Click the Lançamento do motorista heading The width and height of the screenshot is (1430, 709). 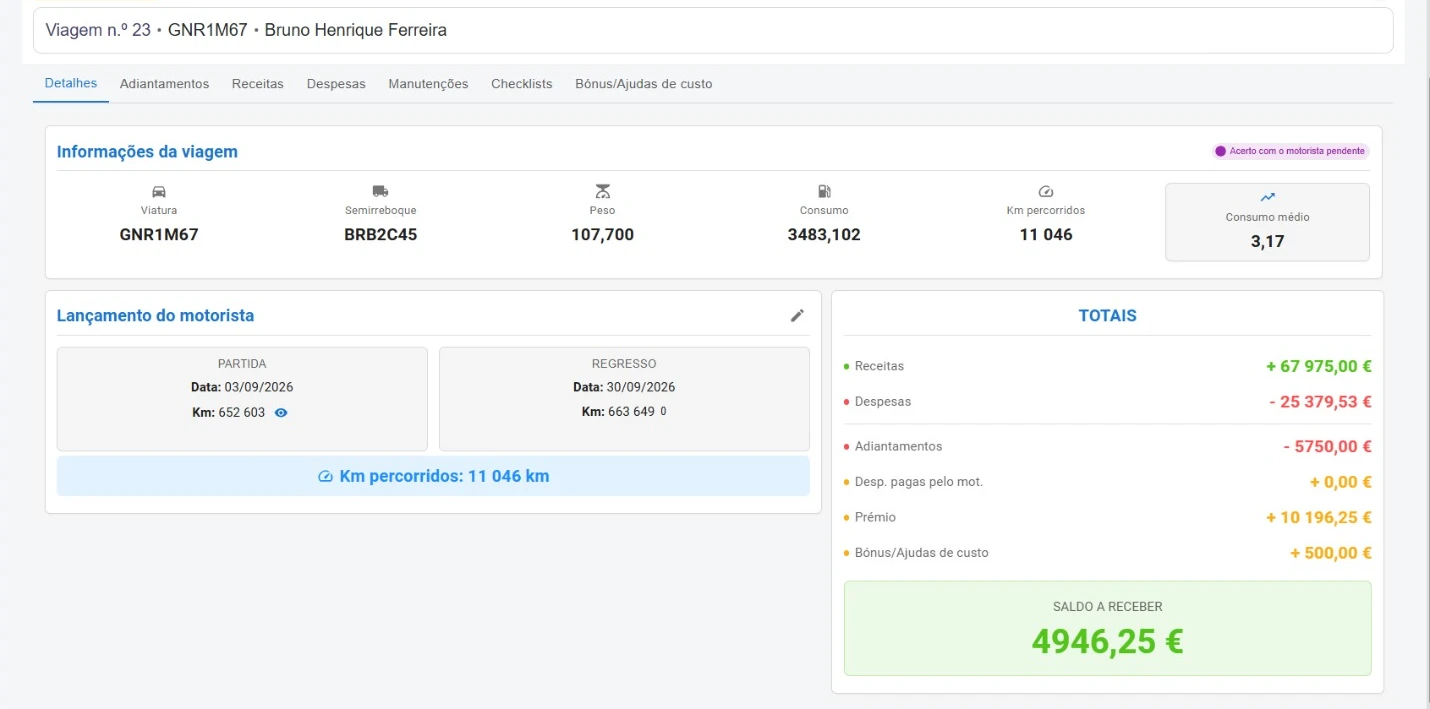coord(155,316)
